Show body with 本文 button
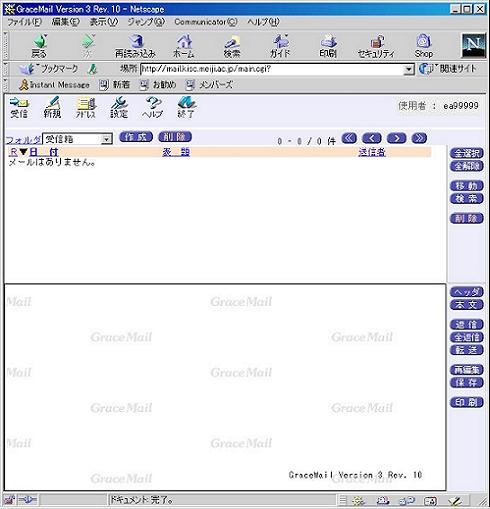Screen dimensions: 490x509 coord(467,305)
